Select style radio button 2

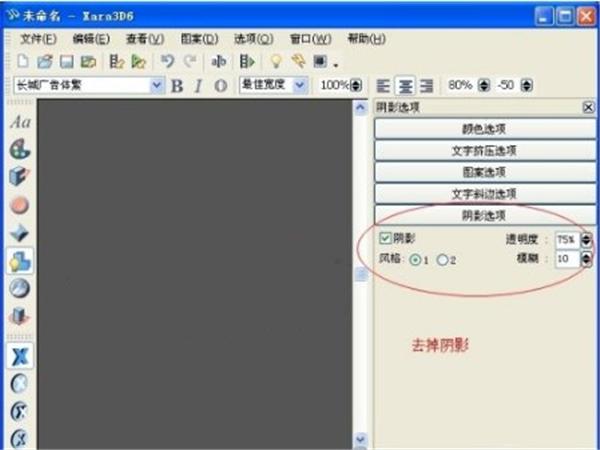[442, 260]
